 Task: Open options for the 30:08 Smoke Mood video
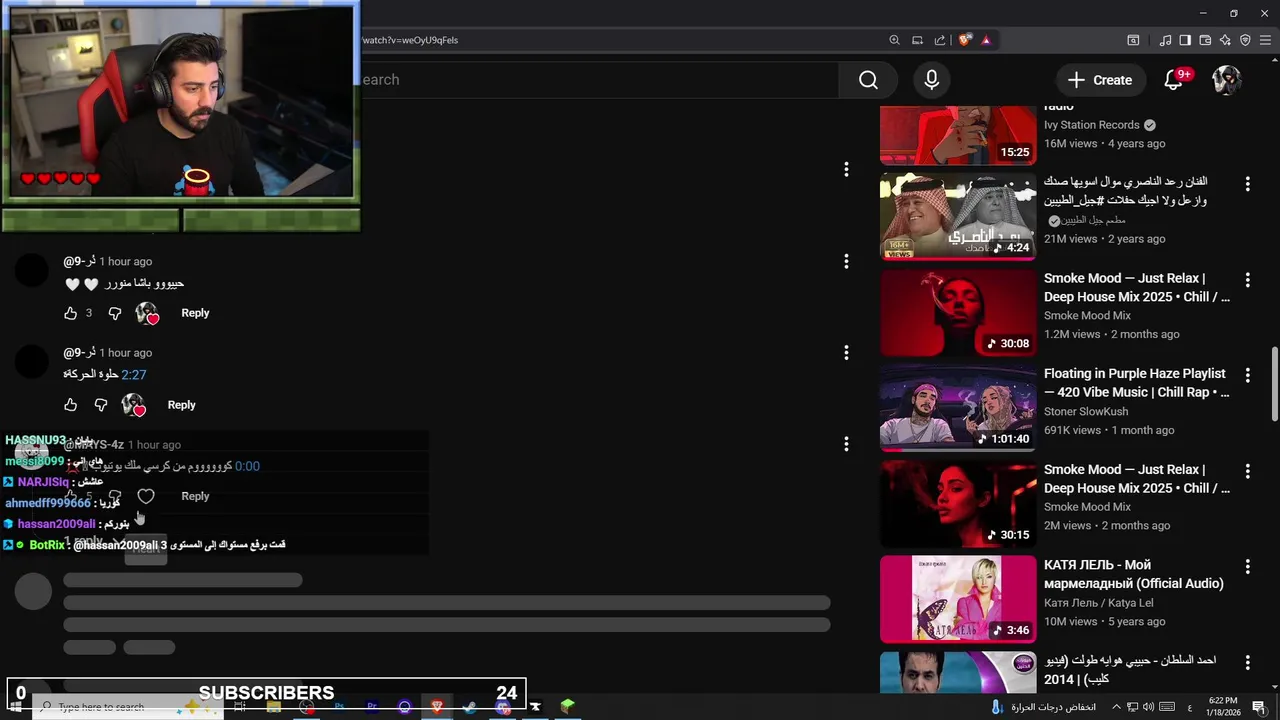[1247, 279]
